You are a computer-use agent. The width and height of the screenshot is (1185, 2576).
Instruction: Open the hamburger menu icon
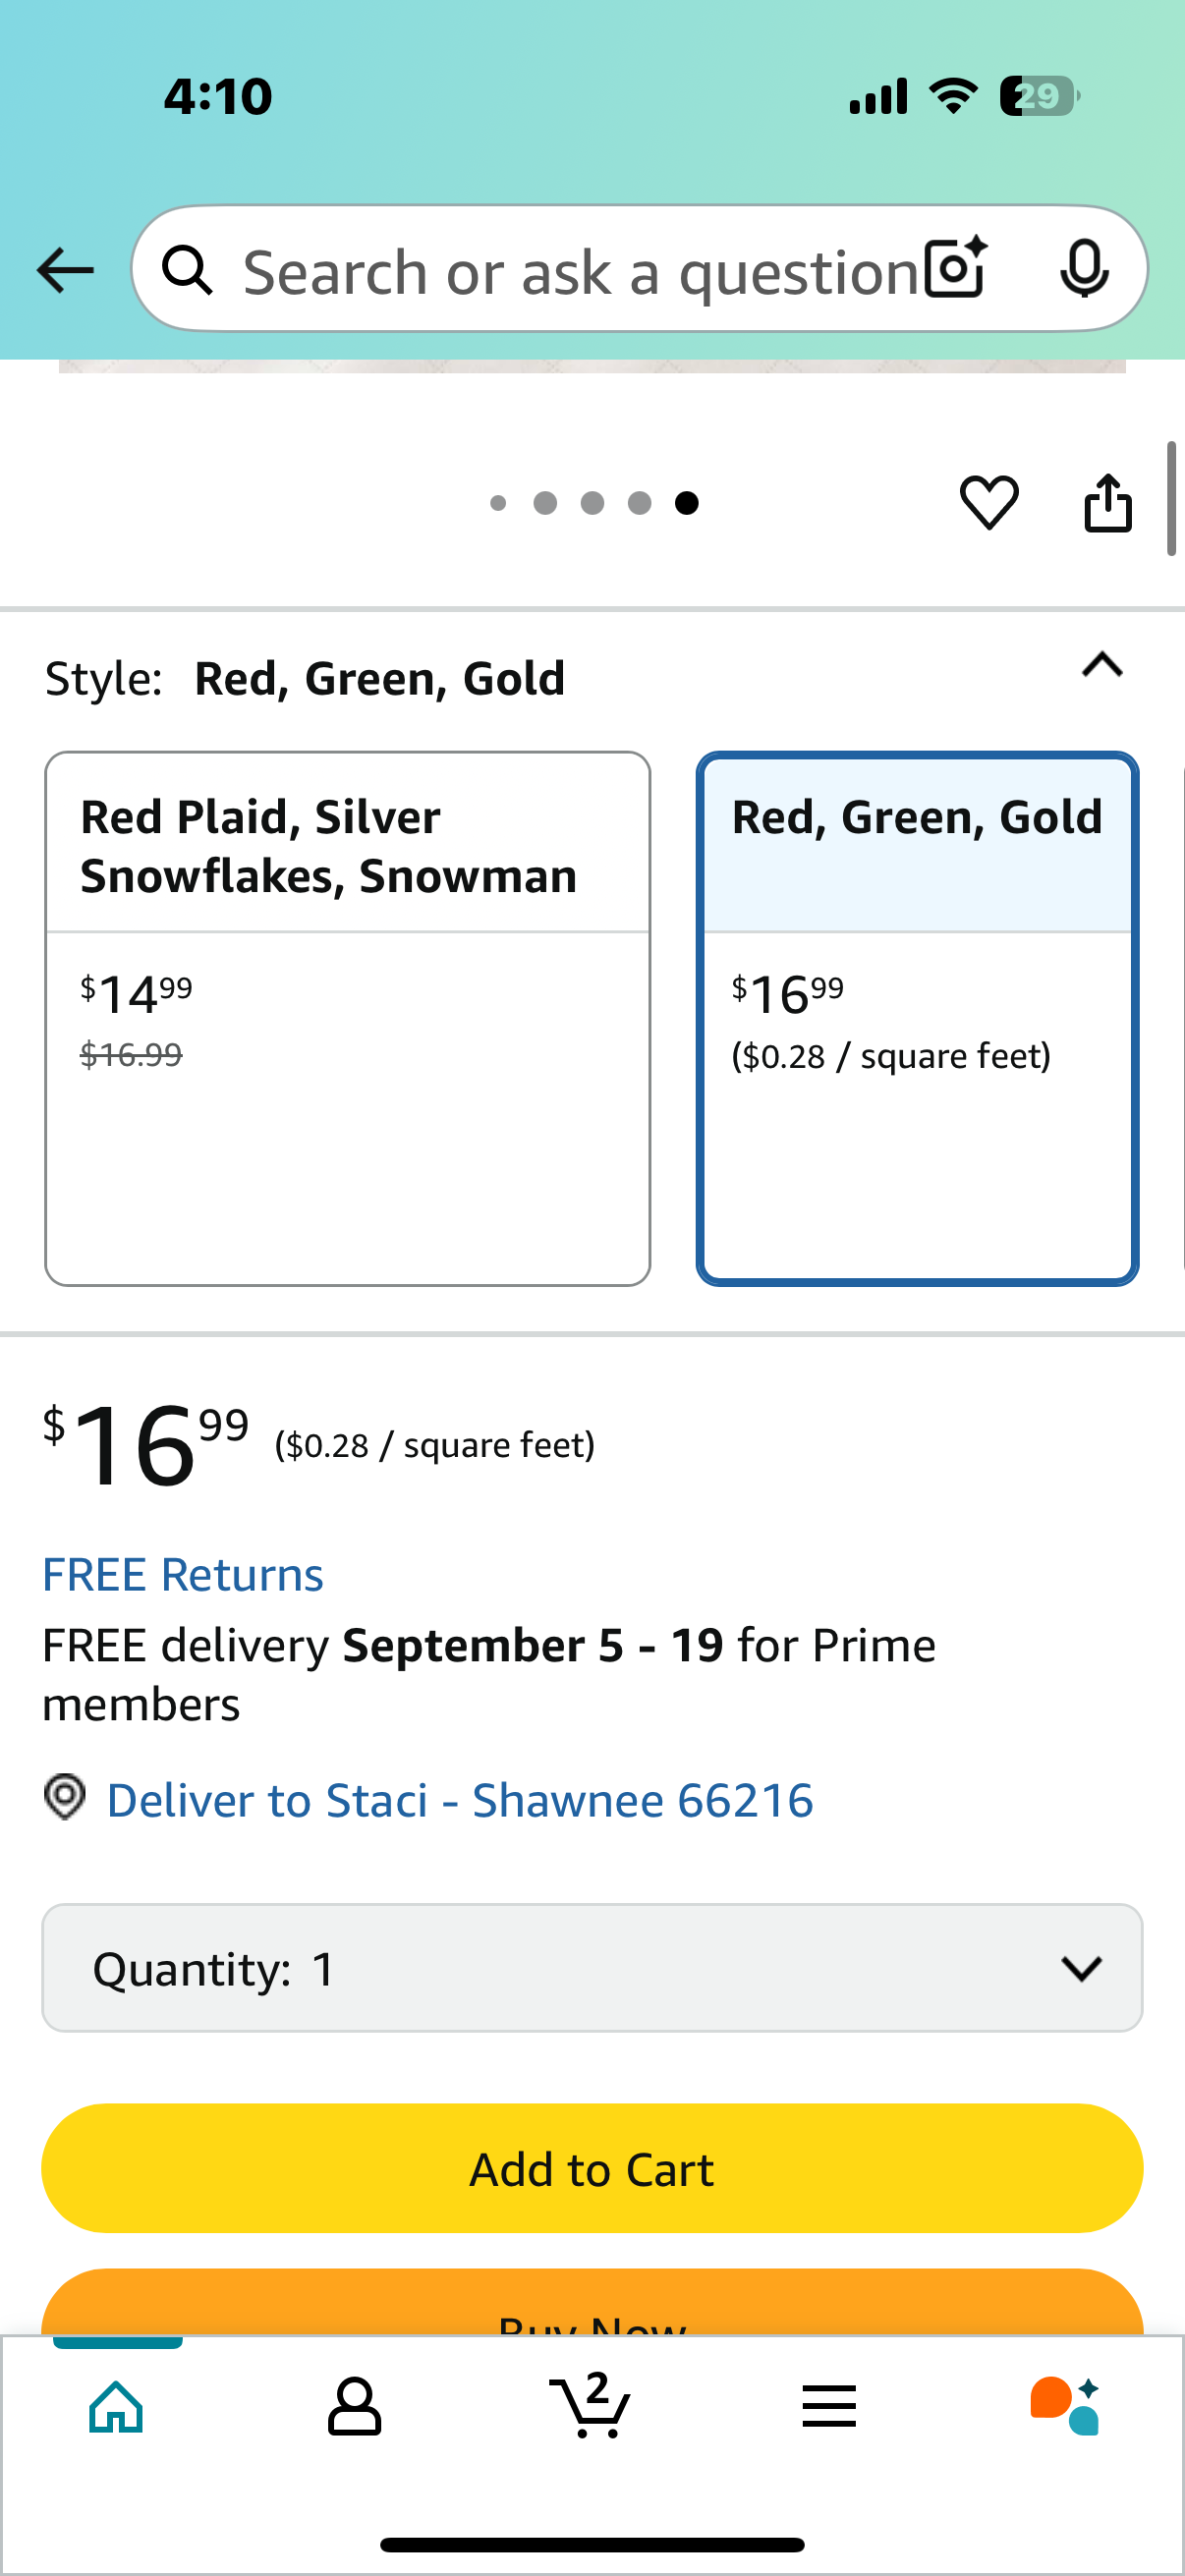[x=829, y=2406]
